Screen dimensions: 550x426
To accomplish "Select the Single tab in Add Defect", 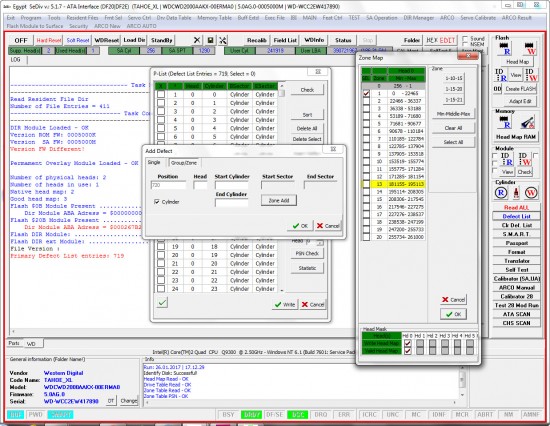I will pyautogui.click(x=154, y=162).
